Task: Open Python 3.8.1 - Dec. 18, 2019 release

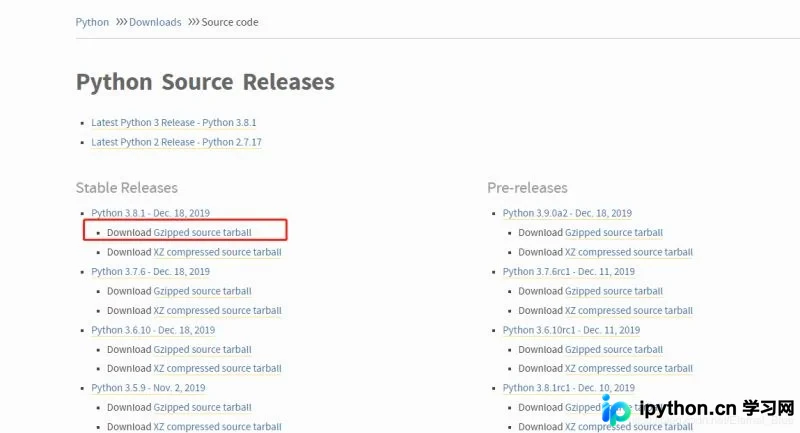Action: pos(151,213)
